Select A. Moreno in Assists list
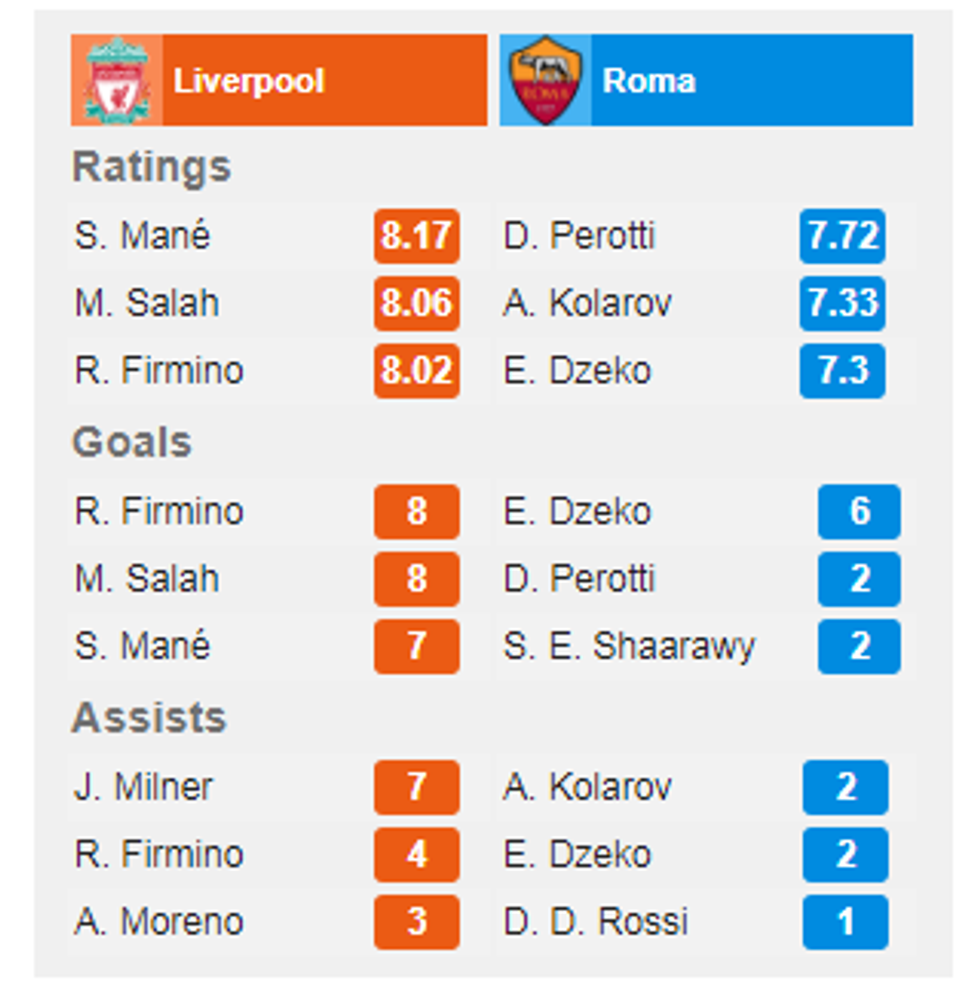The image size is (980, 1001). click(158, 921)
